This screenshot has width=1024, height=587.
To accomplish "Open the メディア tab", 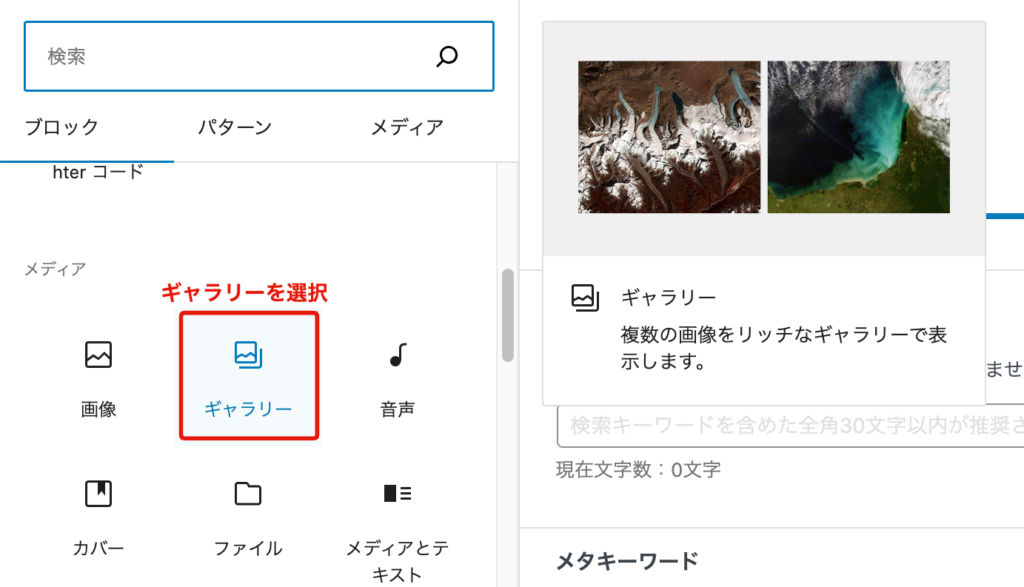I will [407, 127].
